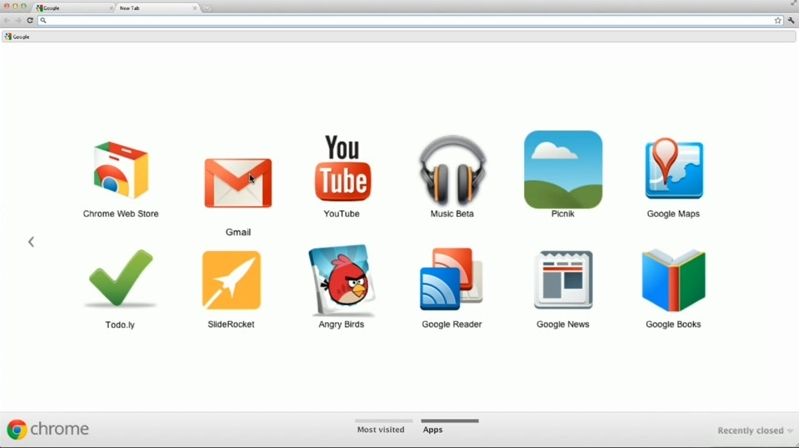
Task: Open the Todo.ly checkmark app
Action: pos(120,279)
